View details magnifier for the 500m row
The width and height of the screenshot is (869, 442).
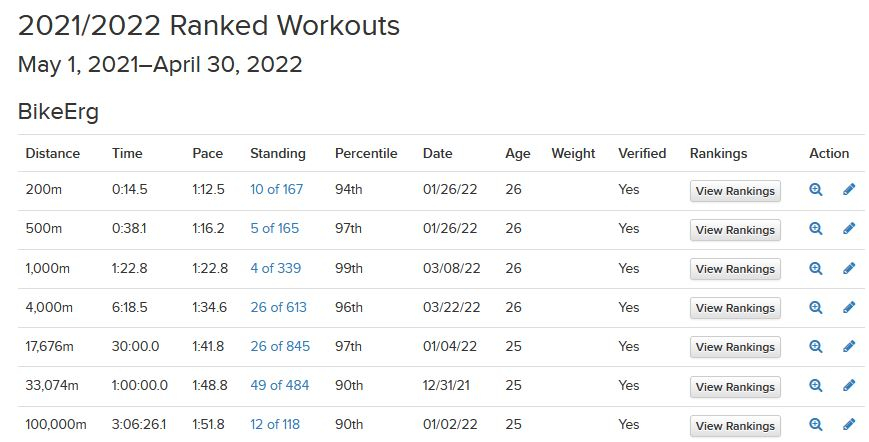tap(815, 229)
